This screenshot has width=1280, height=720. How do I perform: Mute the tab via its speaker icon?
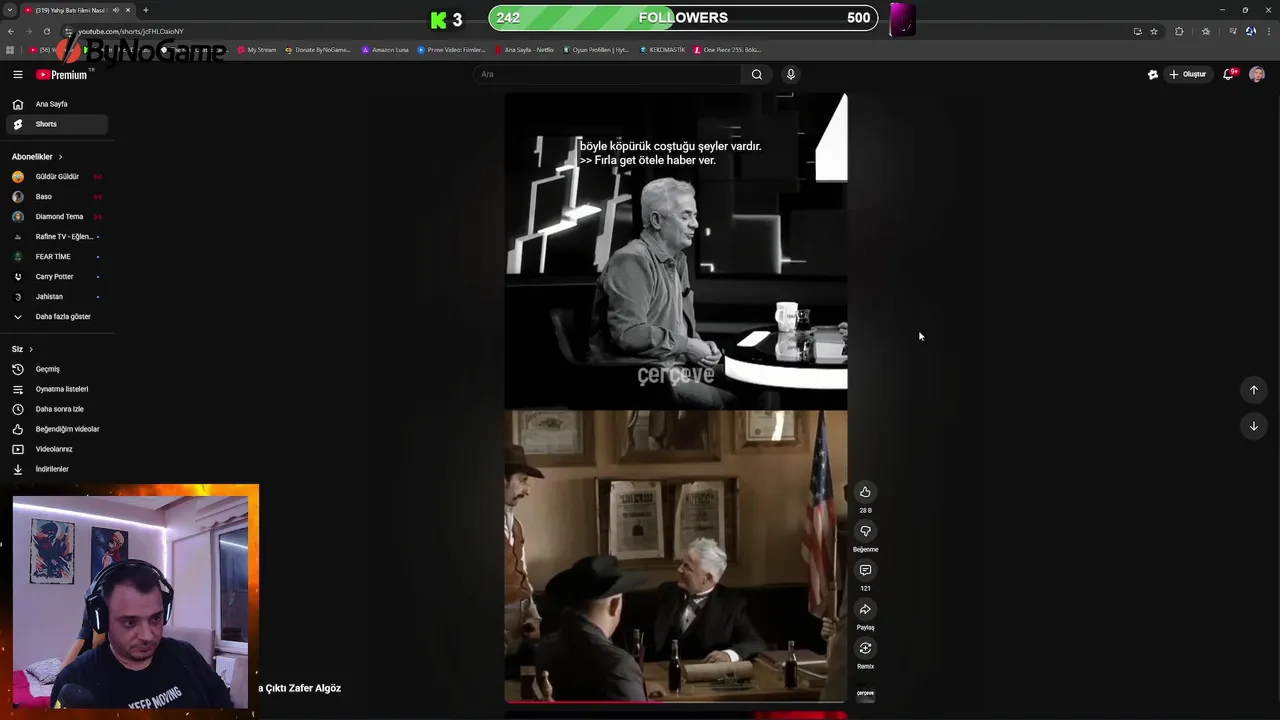pyautogui.click(x=116, y=10)
